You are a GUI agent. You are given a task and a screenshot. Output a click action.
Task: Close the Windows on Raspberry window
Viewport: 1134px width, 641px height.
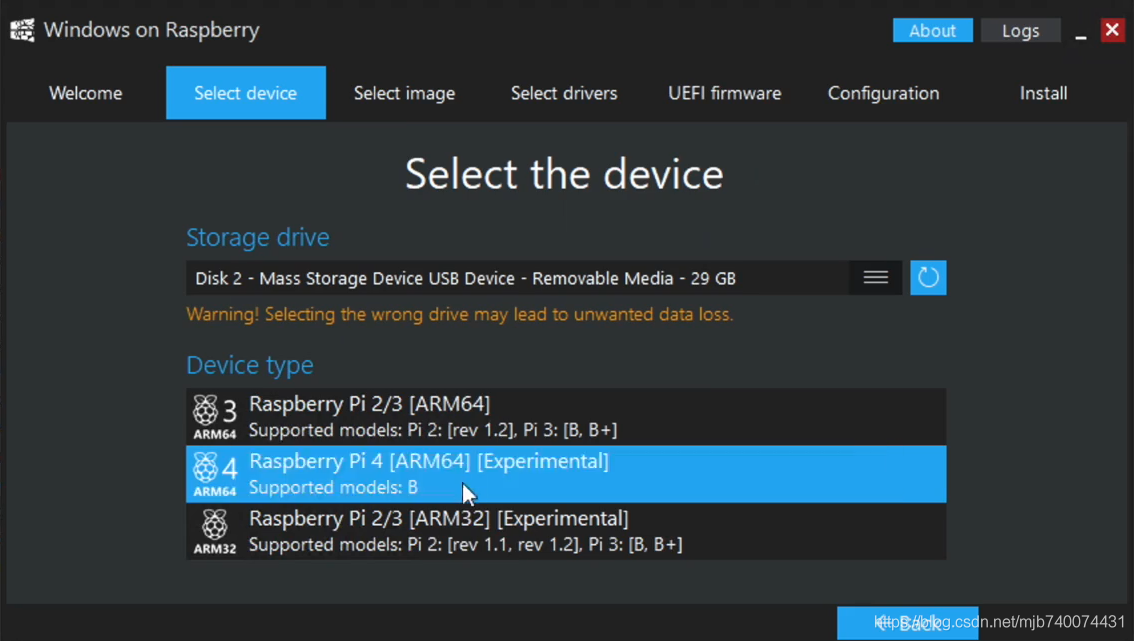1112,30
